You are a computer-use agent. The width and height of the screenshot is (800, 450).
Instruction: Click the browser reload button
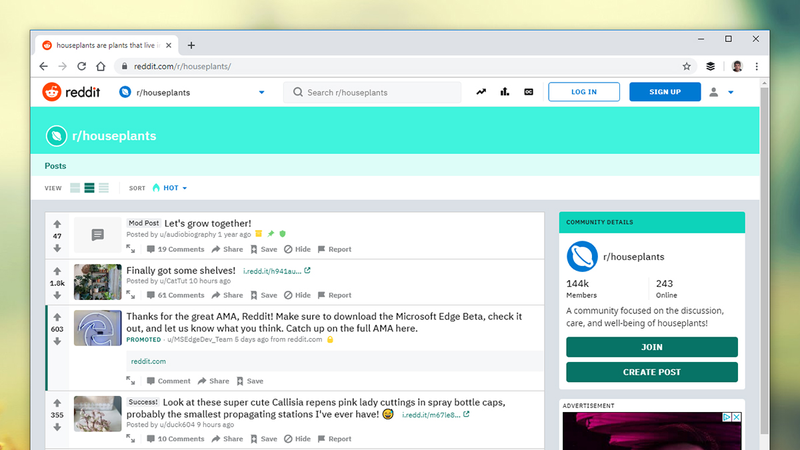pyautogui.click(x=82, y=66)
